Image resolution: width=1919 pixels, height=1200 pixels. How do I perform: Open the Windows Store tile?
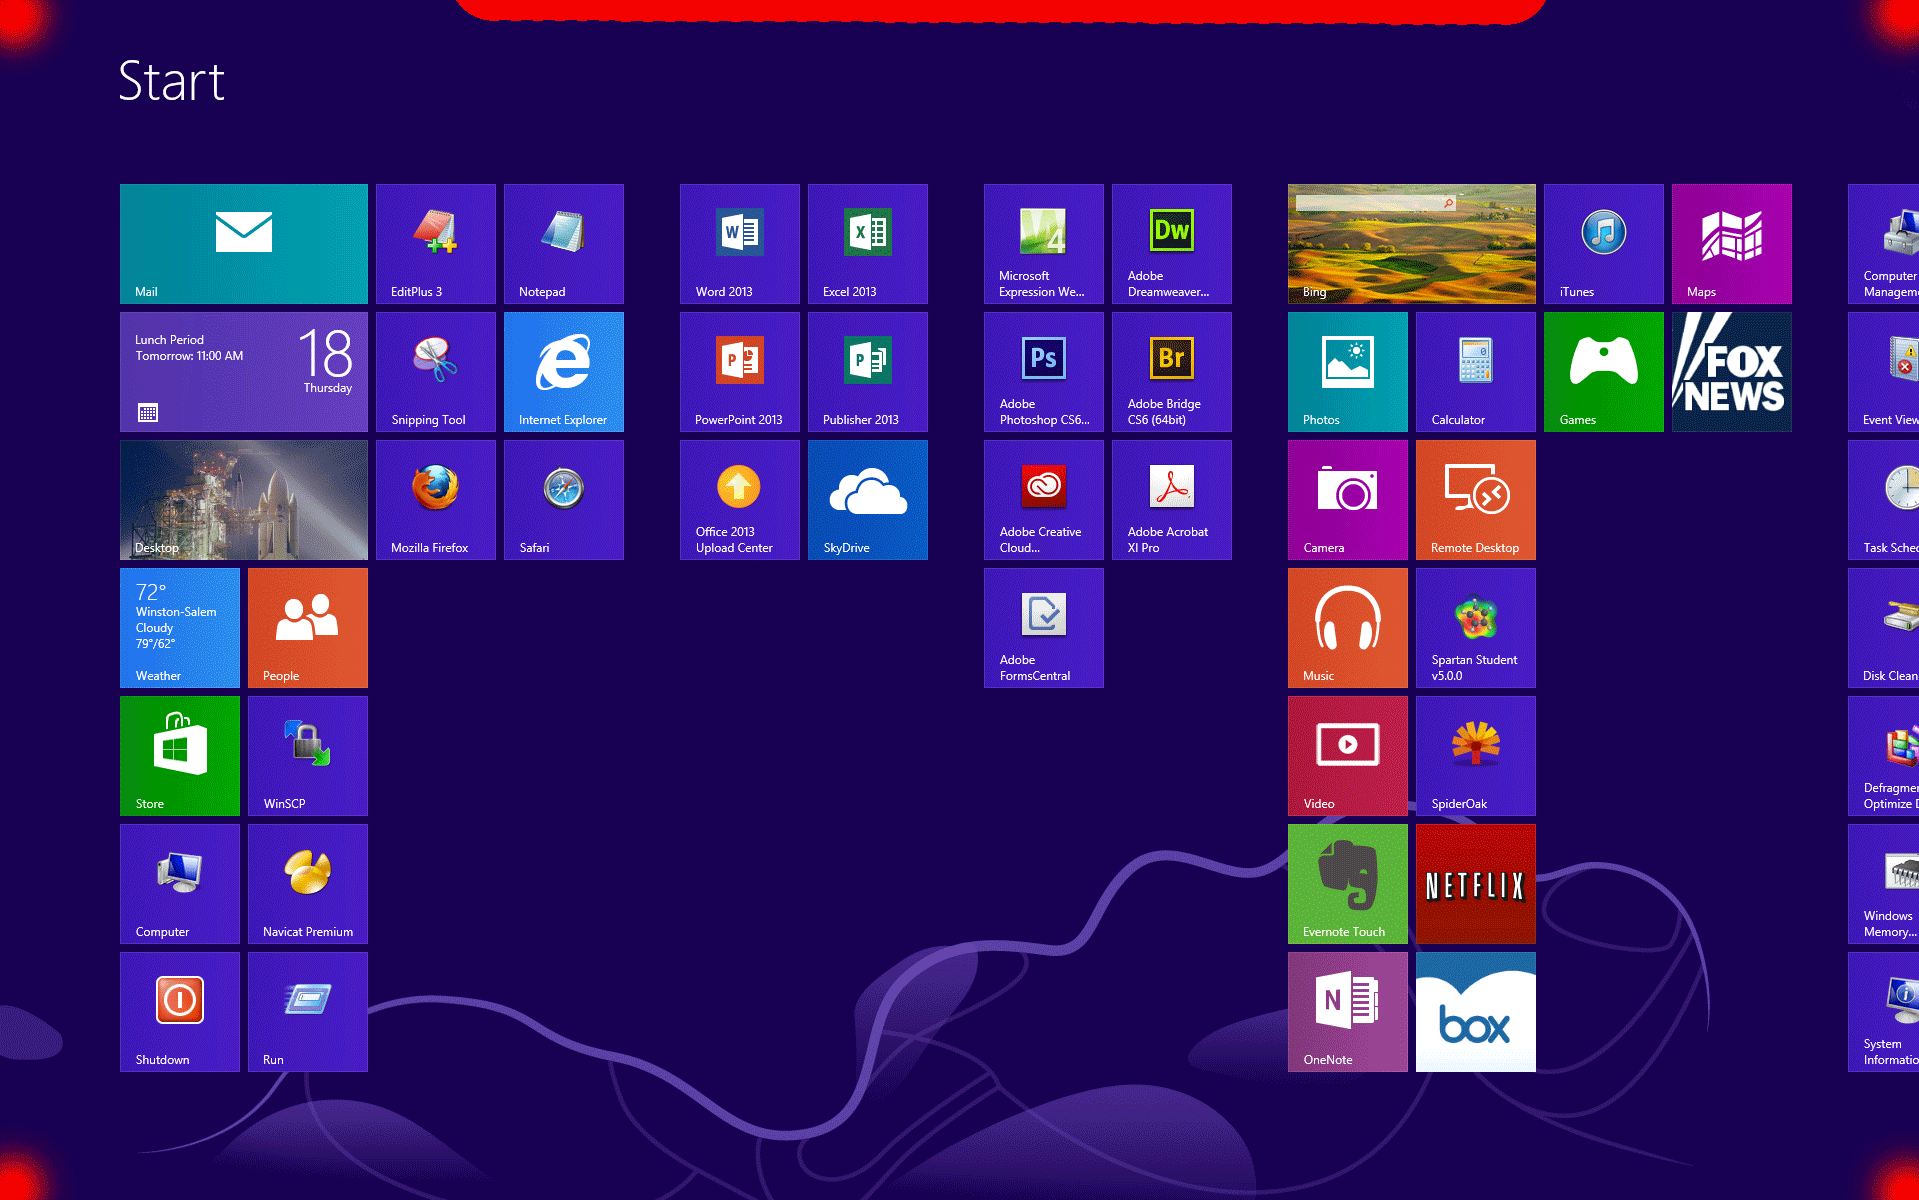(x=180, y=756)
